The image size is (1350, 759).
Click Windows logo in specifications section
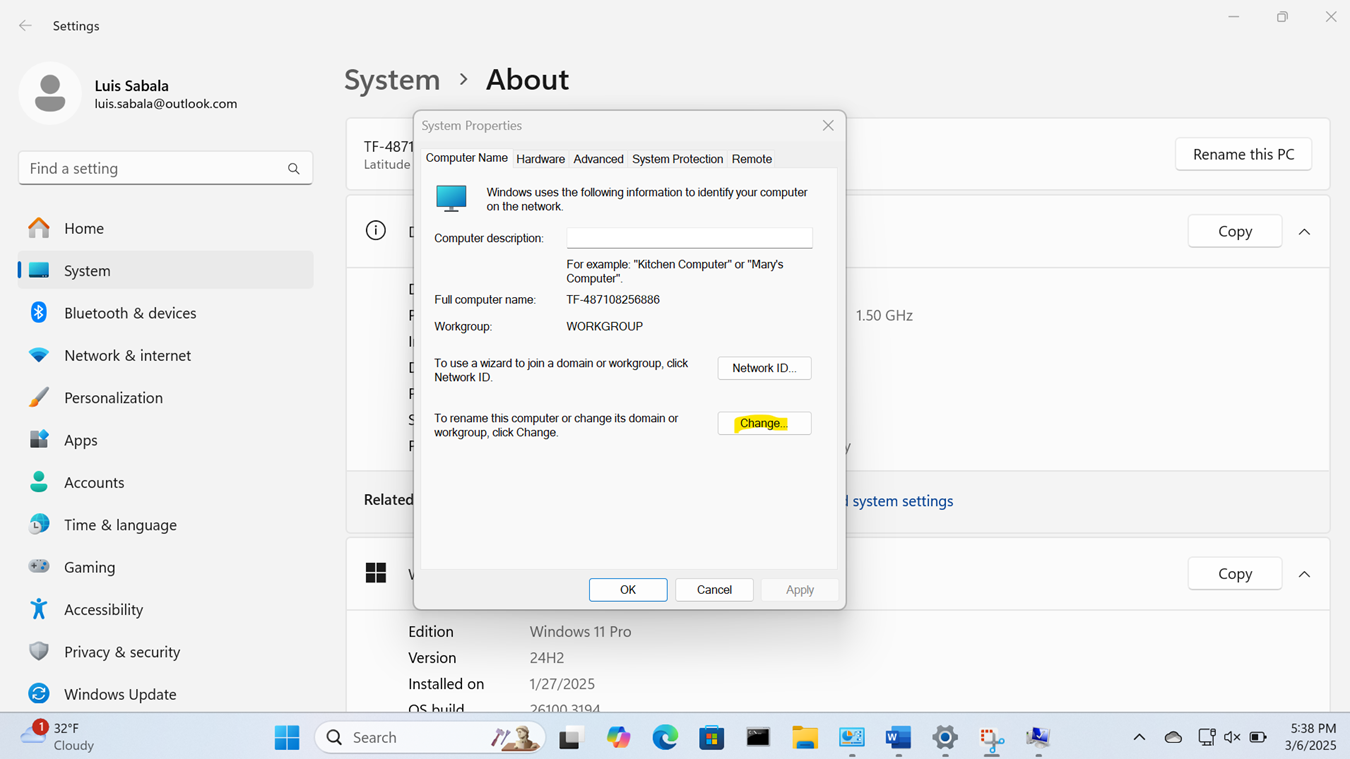click(376, 573)
